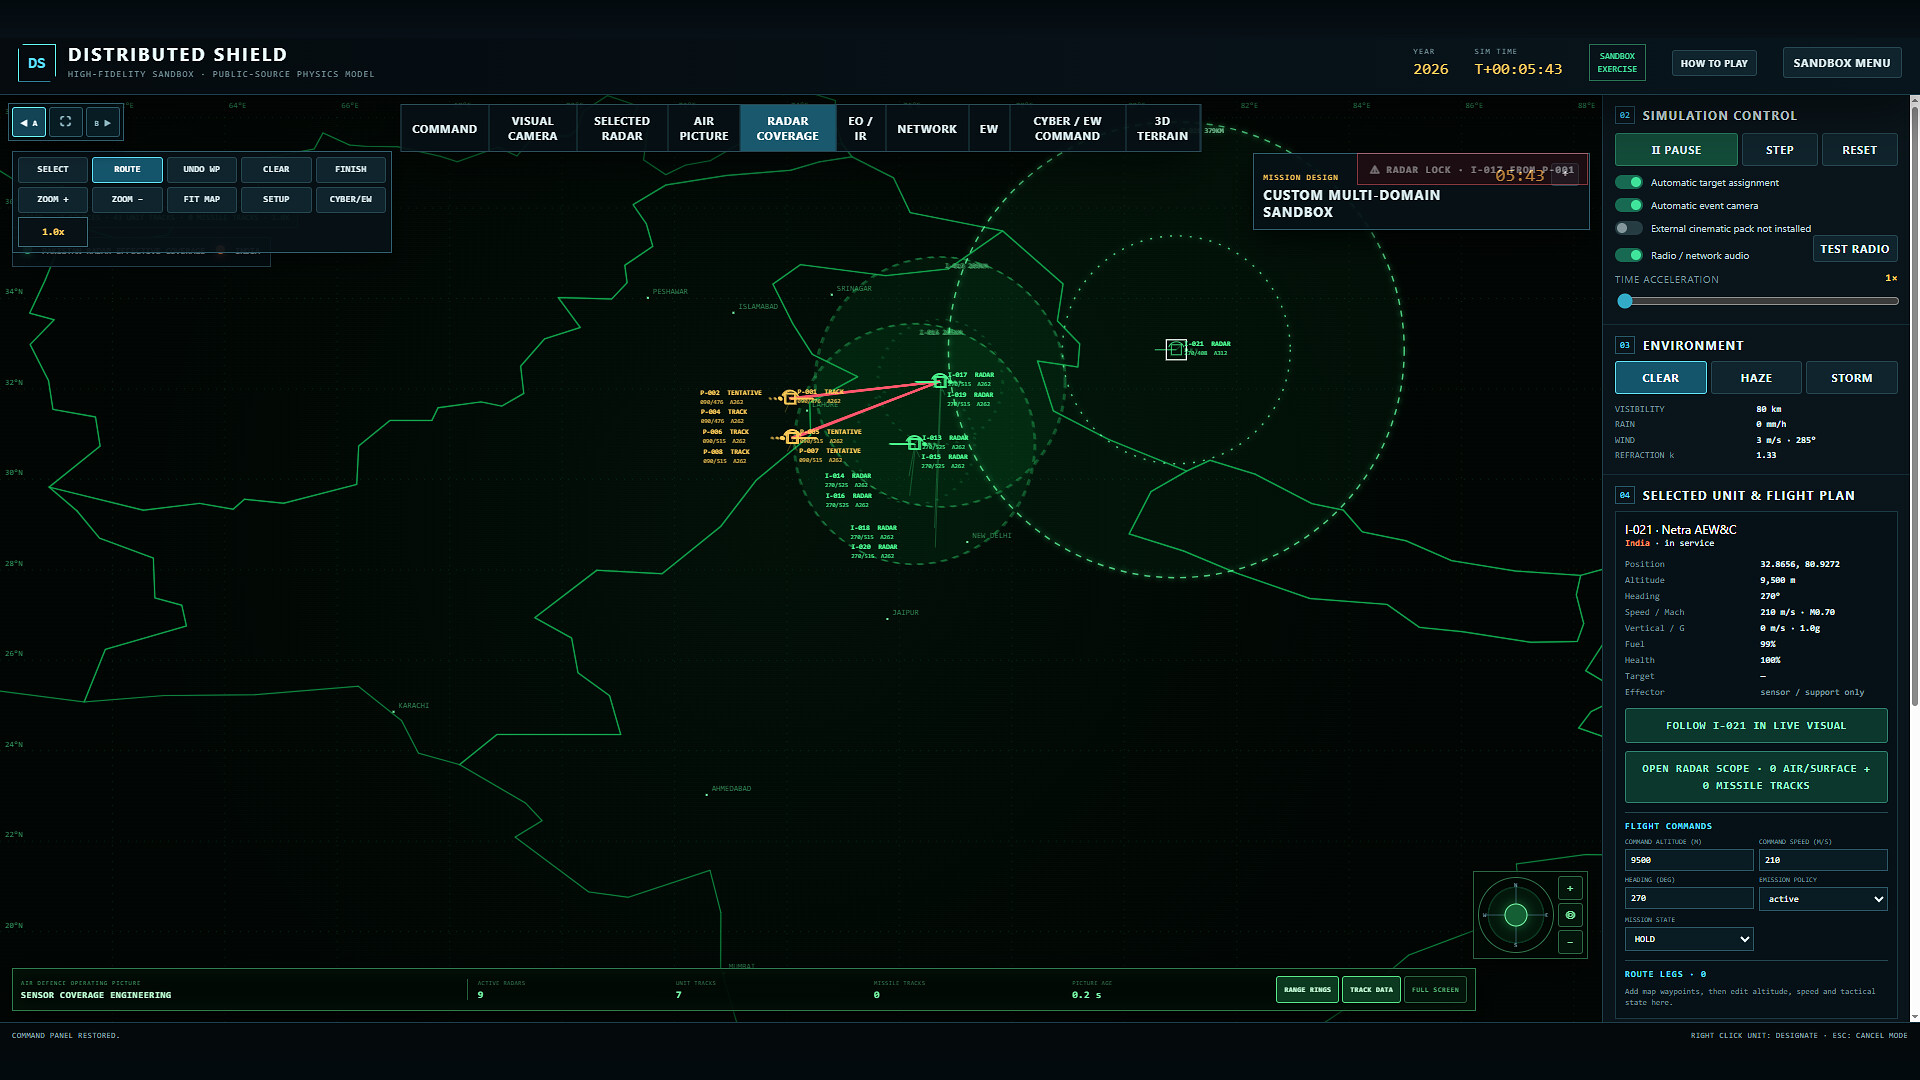The height and width of the screenshot is (1080, 1920).
Task: Toggle Automatic event camera switch
Action: coord(1629,205)
